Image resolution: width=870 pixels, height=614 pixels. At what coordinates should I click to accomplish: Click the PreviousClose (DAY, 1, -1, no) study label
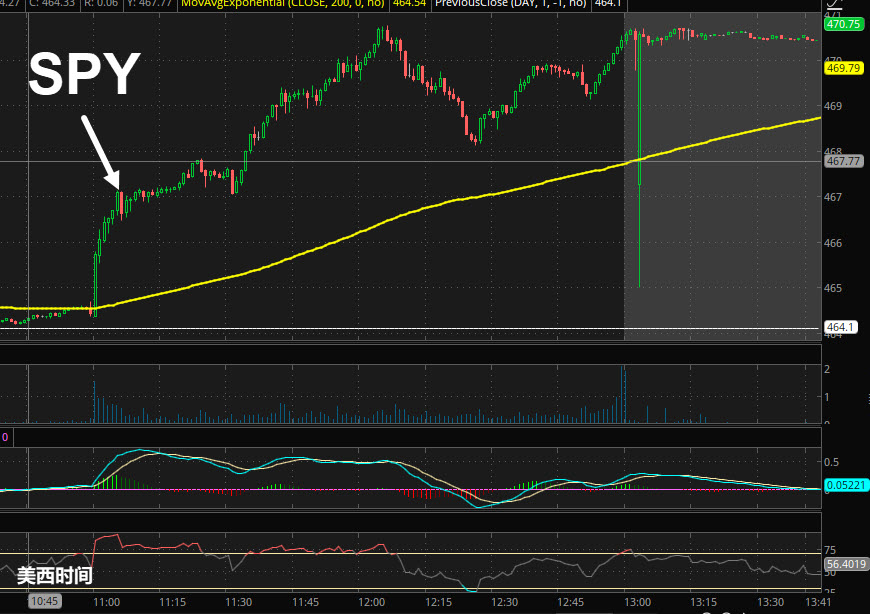tap(510, 4)
